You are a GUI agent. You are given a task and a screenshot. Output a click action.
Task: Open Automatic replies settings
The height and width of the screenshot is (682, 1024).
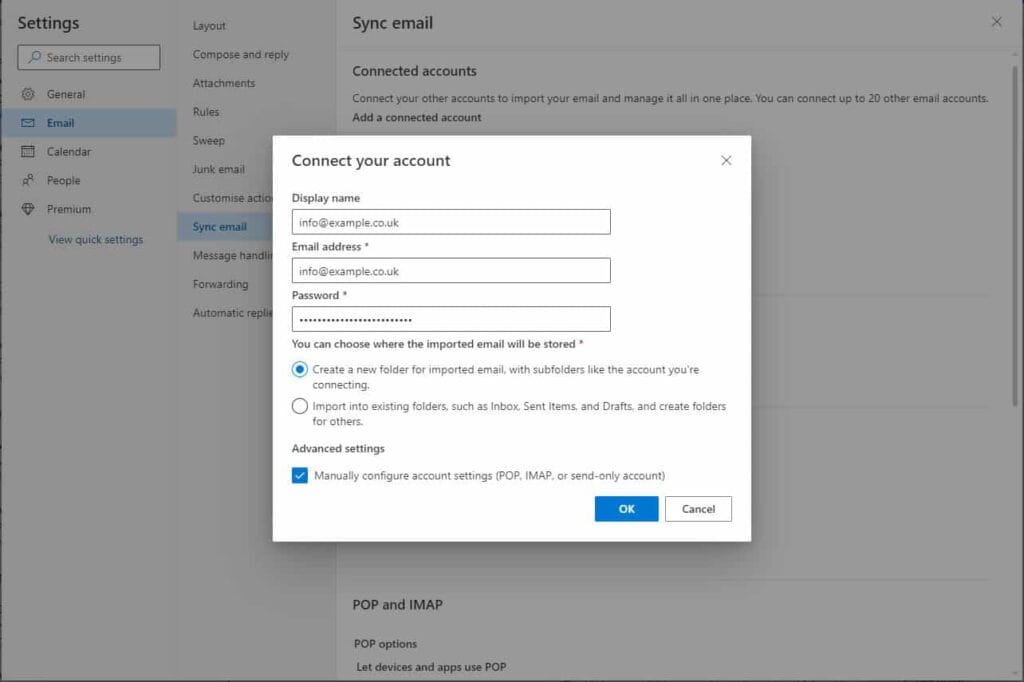tap(232, 313)
